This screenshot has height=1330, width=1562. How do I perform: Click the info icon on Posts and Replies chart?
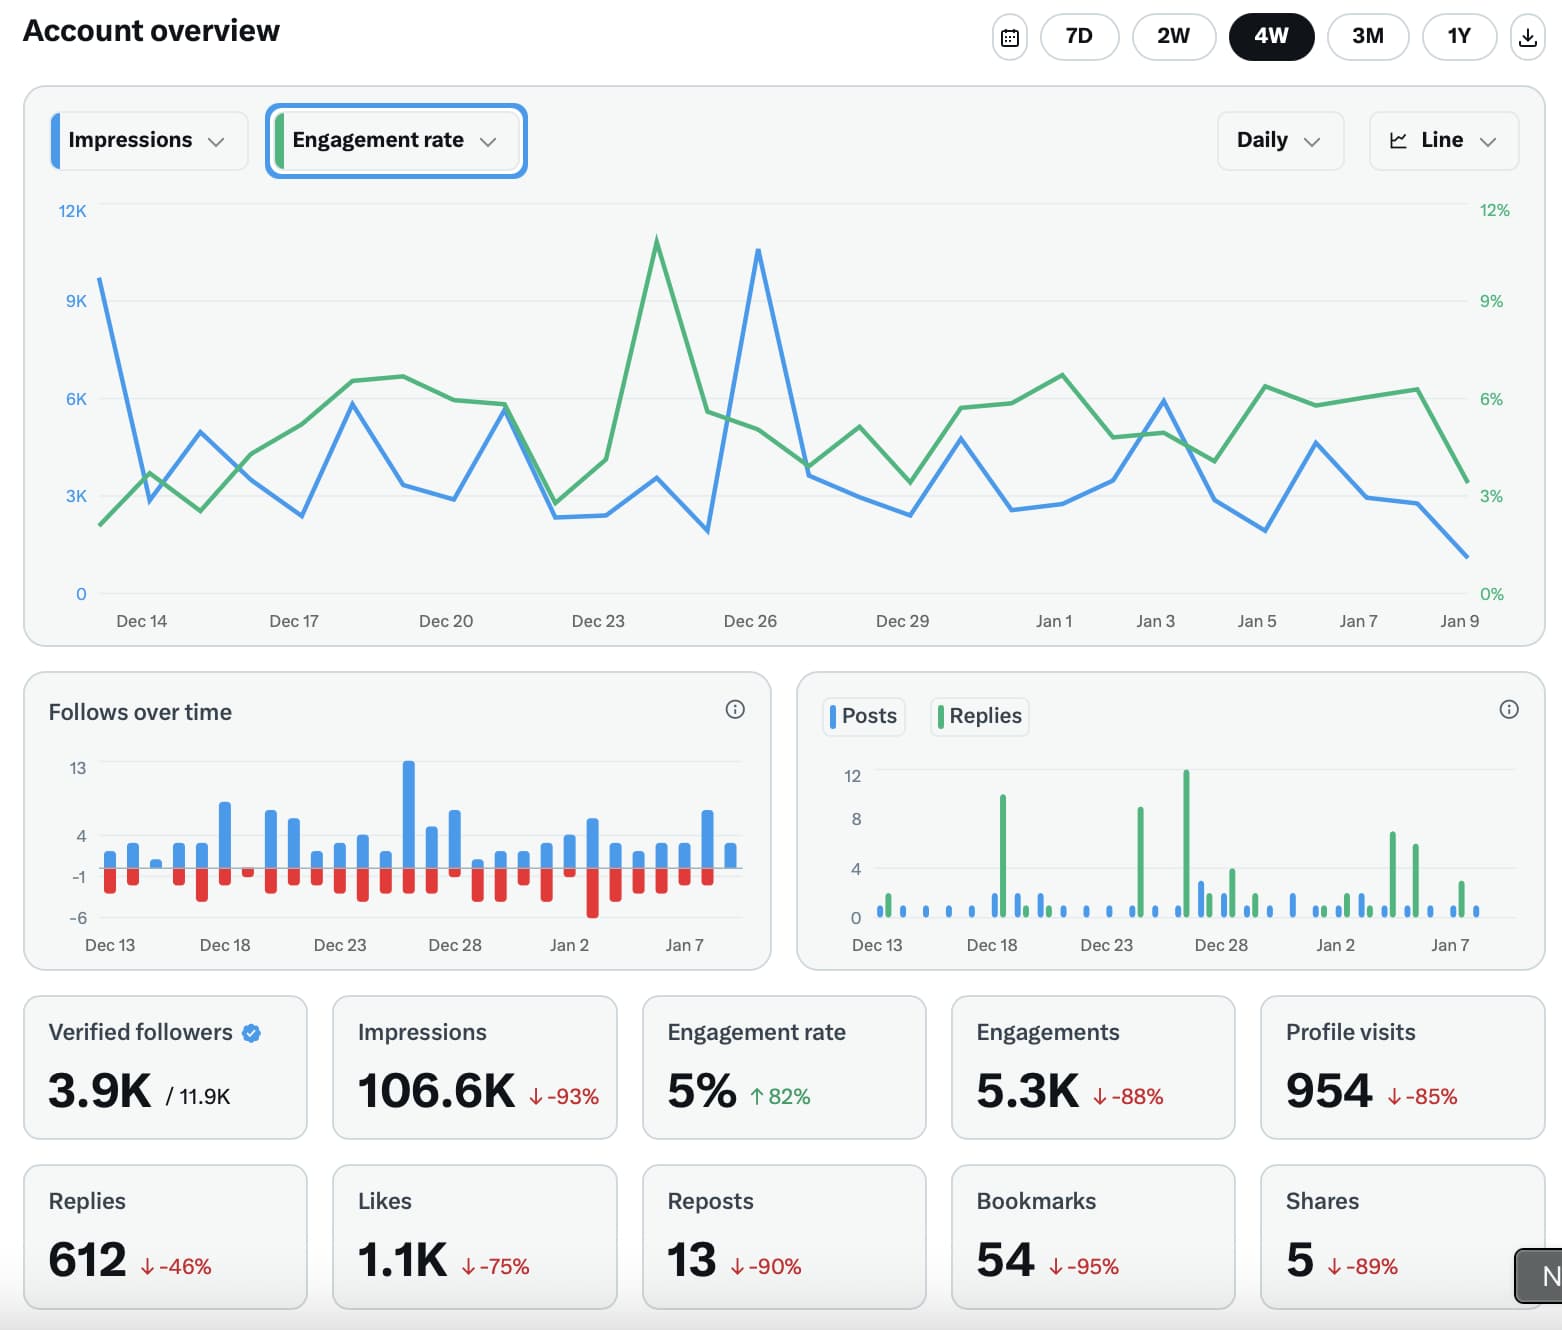1510,710
